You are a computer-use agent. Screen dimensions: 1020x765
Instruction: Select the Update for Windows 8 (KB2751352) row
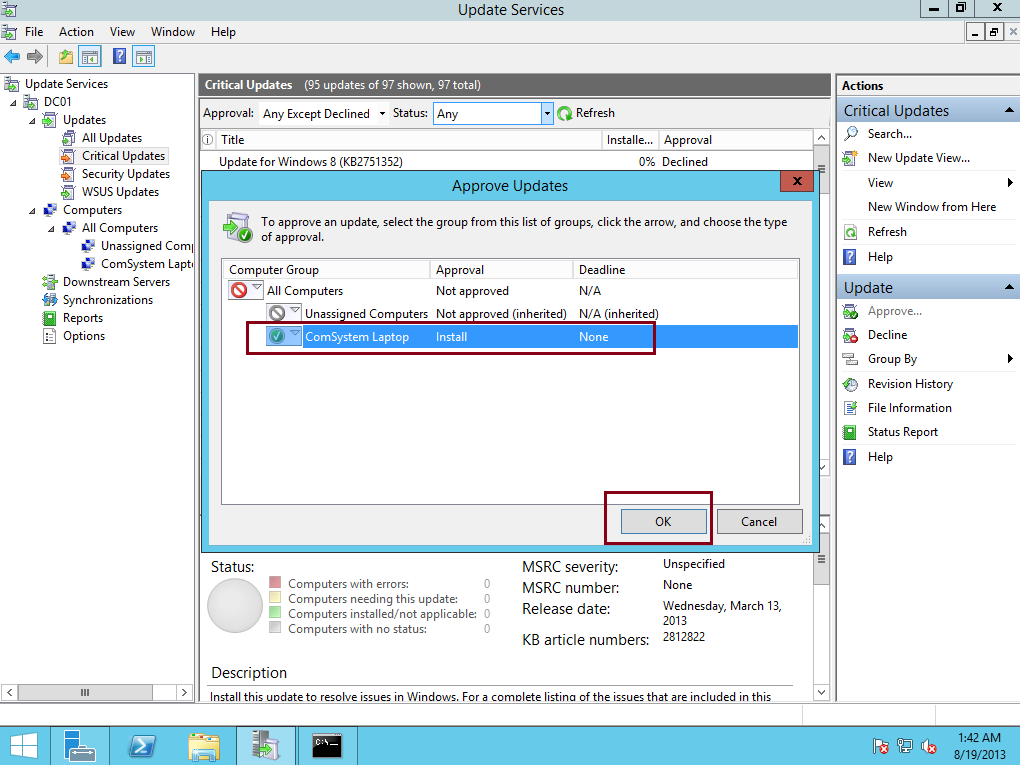(507, 162)
